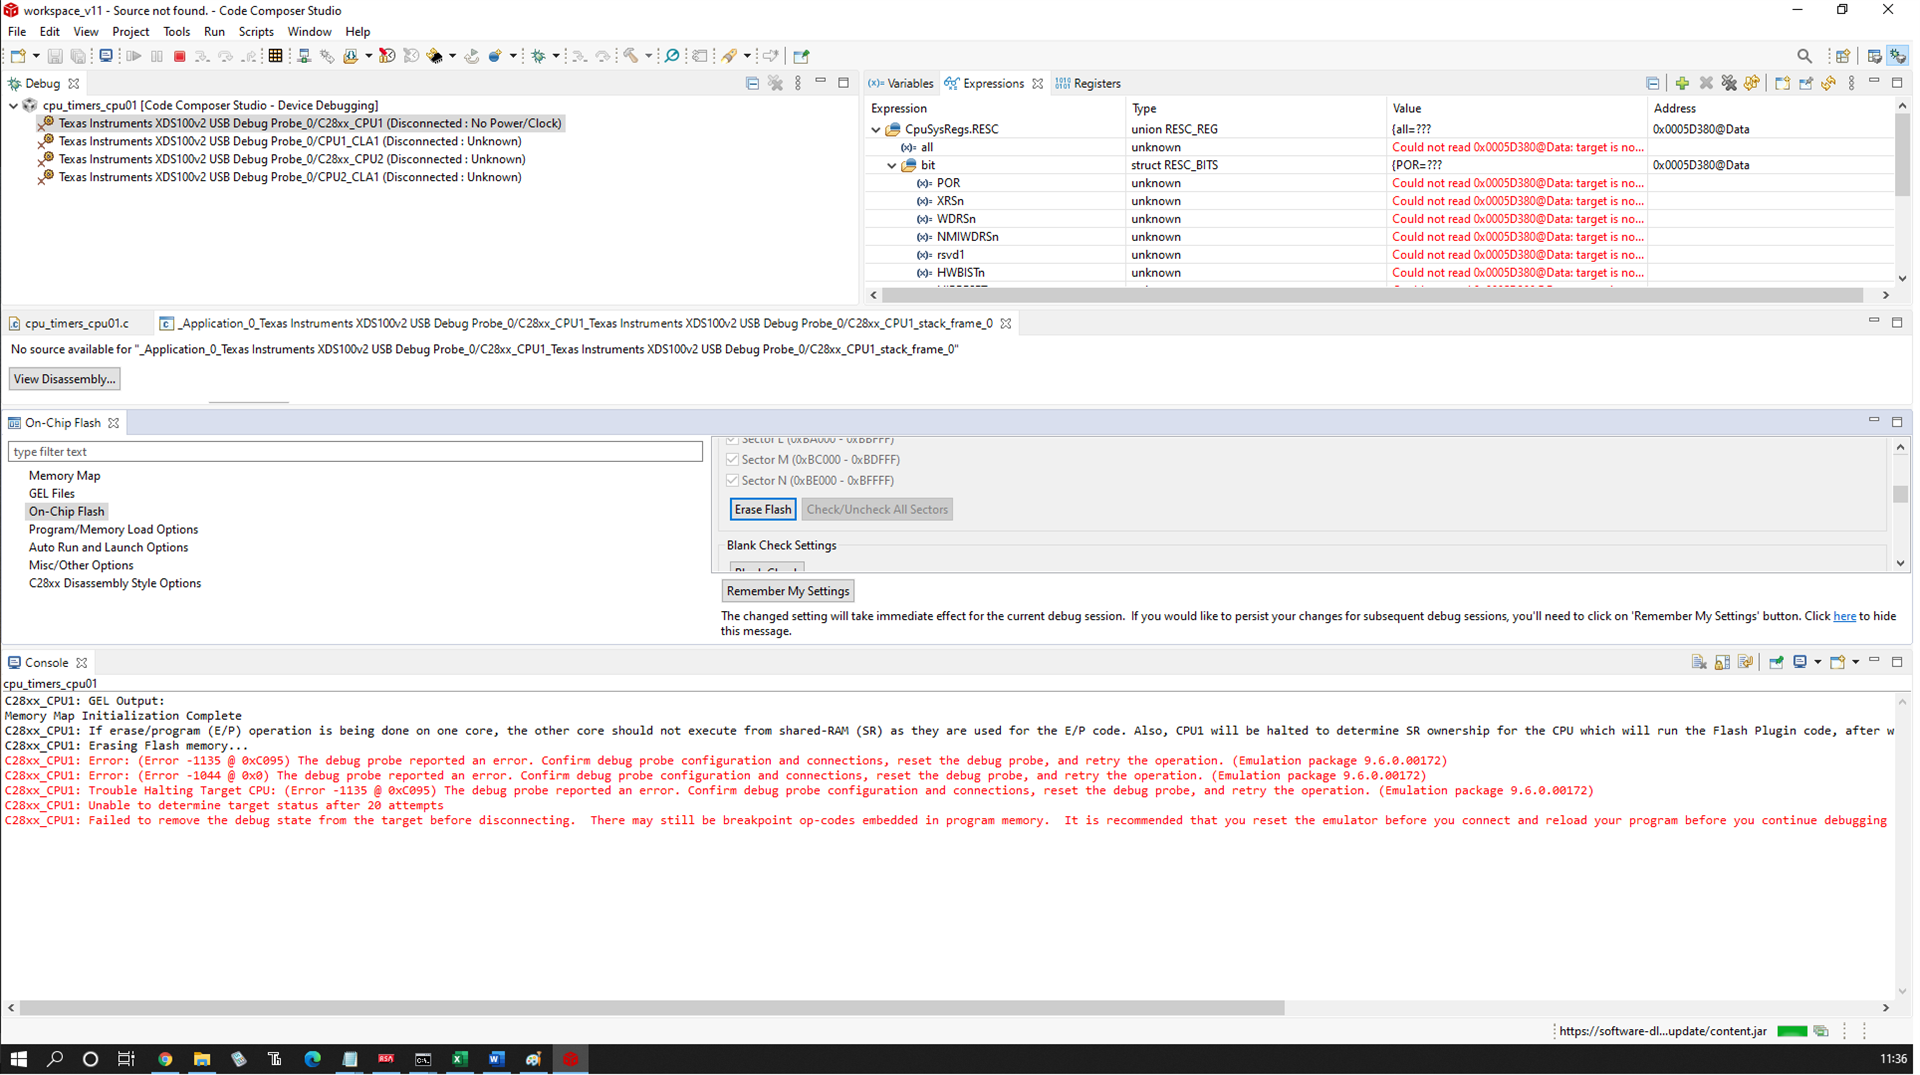1920x1075 pixels.
Task: Collapse the CpuSysRegs.RESC expression
Action: [x=876, y=129]
